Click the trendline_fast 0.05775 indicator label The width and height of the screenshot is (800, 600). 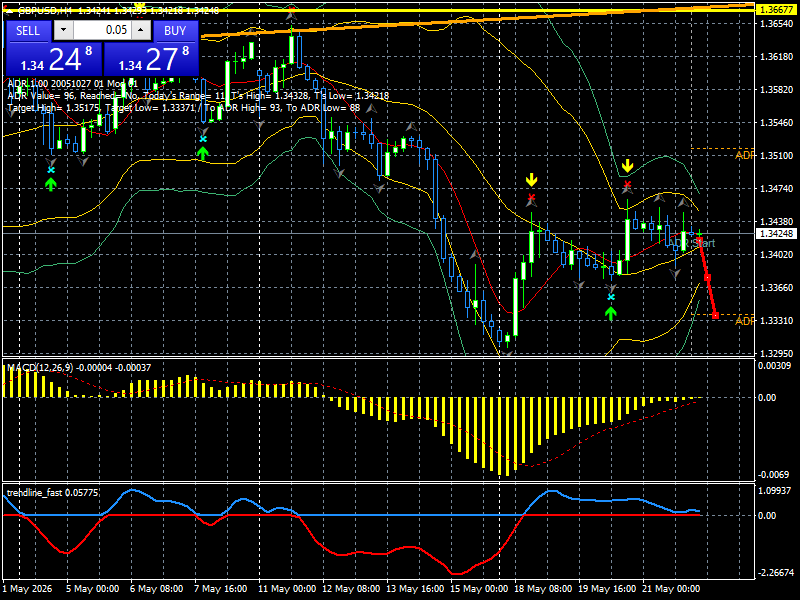52,492
